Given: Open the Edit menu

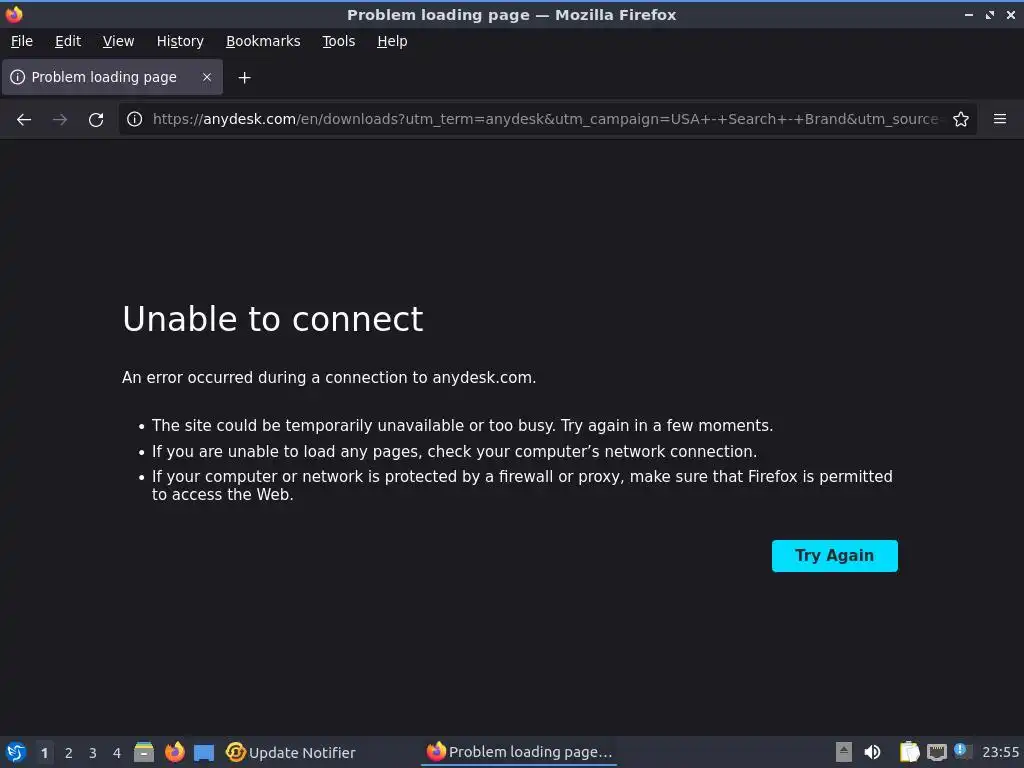Looking at the screenshot, I should pos(68,41).
